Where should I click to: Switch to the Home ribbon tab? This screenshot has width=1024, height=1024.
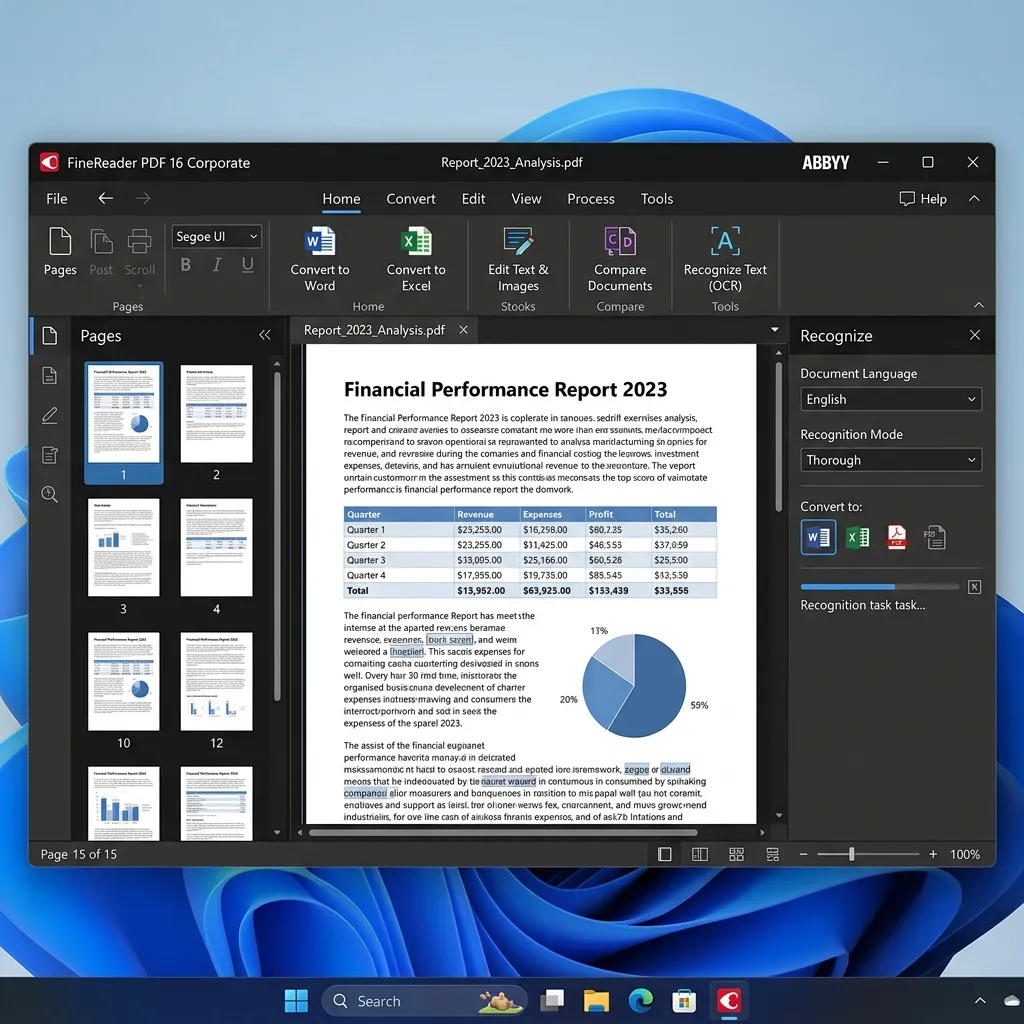coord(342,199)
